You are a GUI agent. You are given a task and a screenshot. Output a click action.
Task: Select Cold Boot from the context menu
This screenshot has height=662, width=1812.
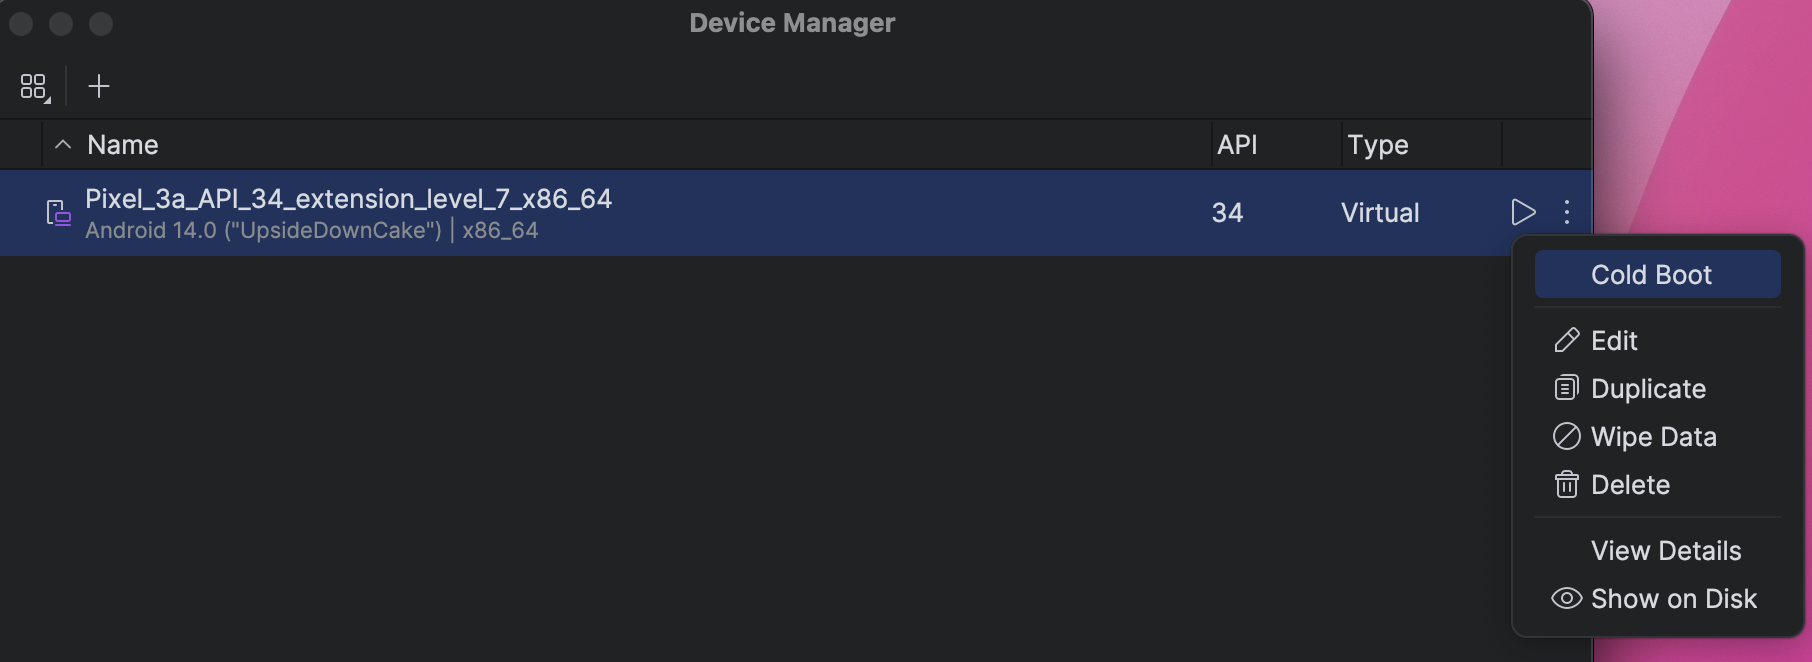coord(1651,275)
